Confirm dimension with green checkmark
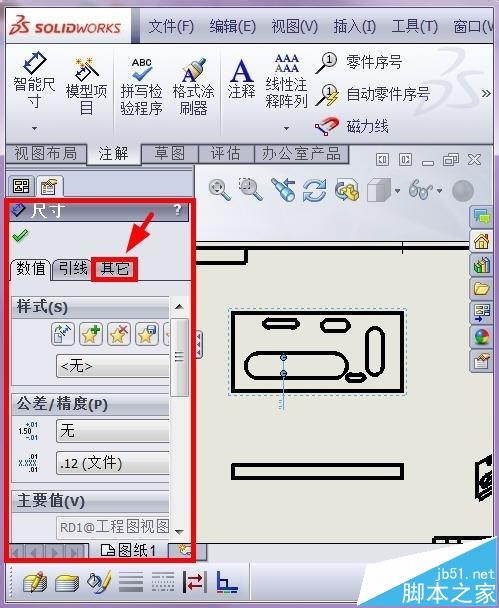Image resolution: width=499 pixels, height=608 pixels. pos(20,235)
